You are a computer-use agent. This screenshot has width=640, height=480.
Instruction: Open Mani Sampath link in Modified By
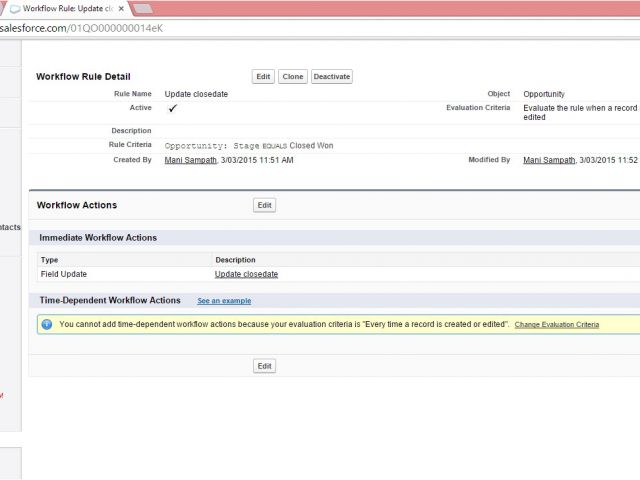tap(549, 160)
